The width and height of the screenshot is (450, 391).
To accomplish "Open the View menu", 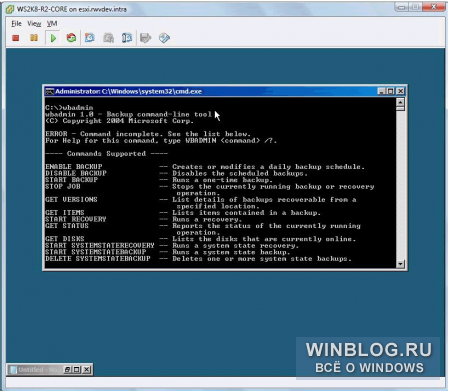I will click(34, 24).
